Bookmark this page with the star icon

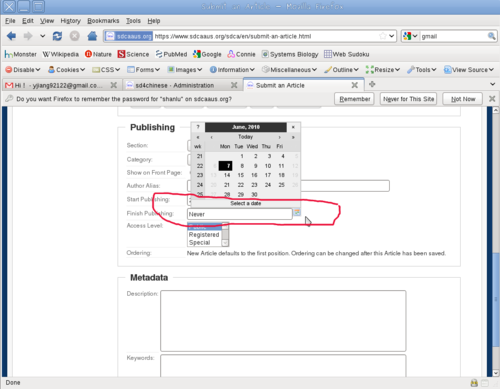[x=383, y=36]
